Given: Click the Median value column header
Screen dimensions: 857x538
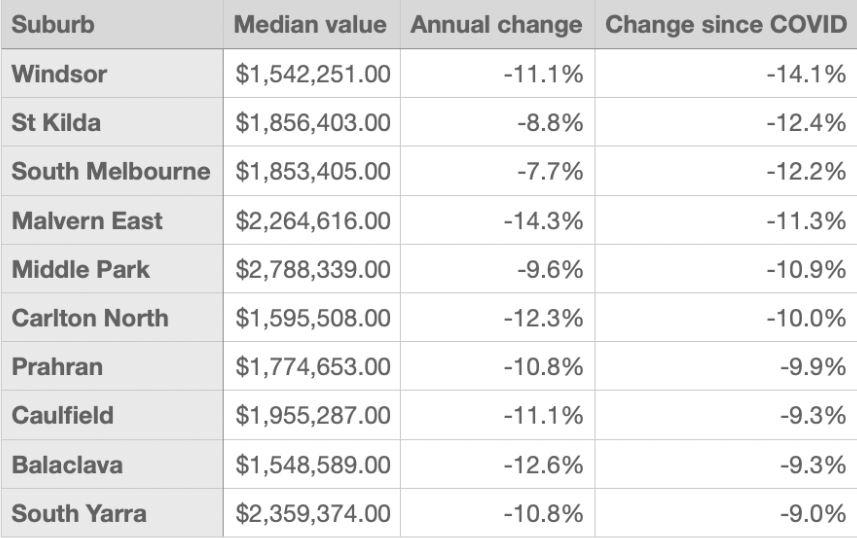Looking at the screenshot, I should coord(310,25).
